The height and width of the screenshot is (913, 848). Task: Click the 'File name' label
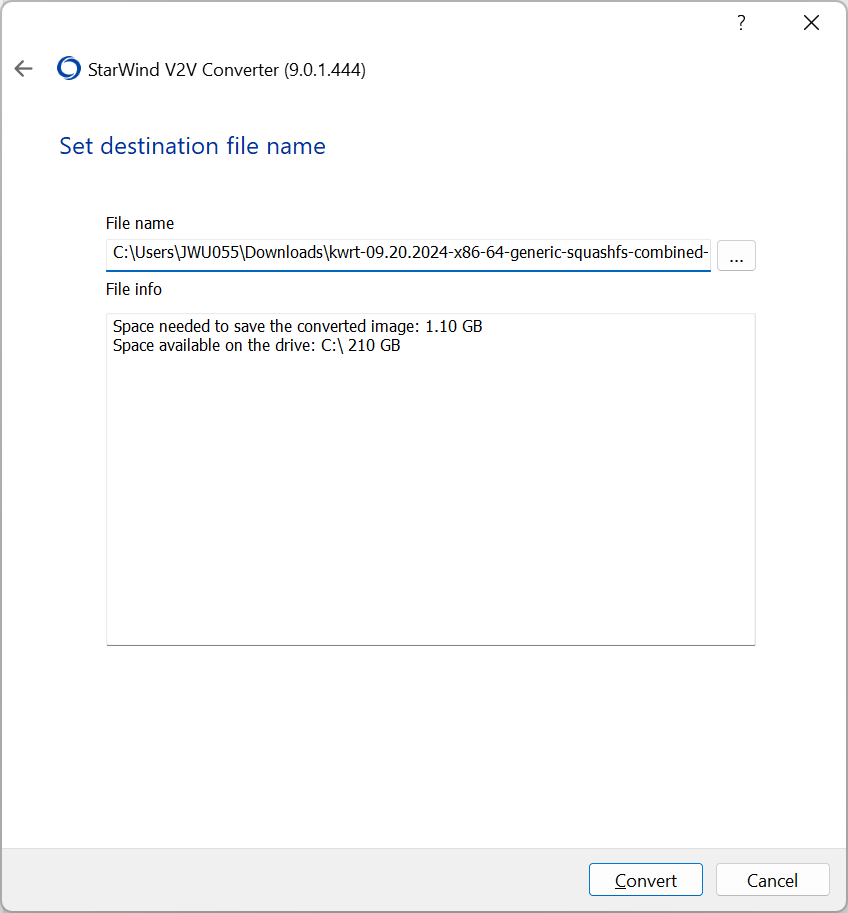tap(139, 223)
